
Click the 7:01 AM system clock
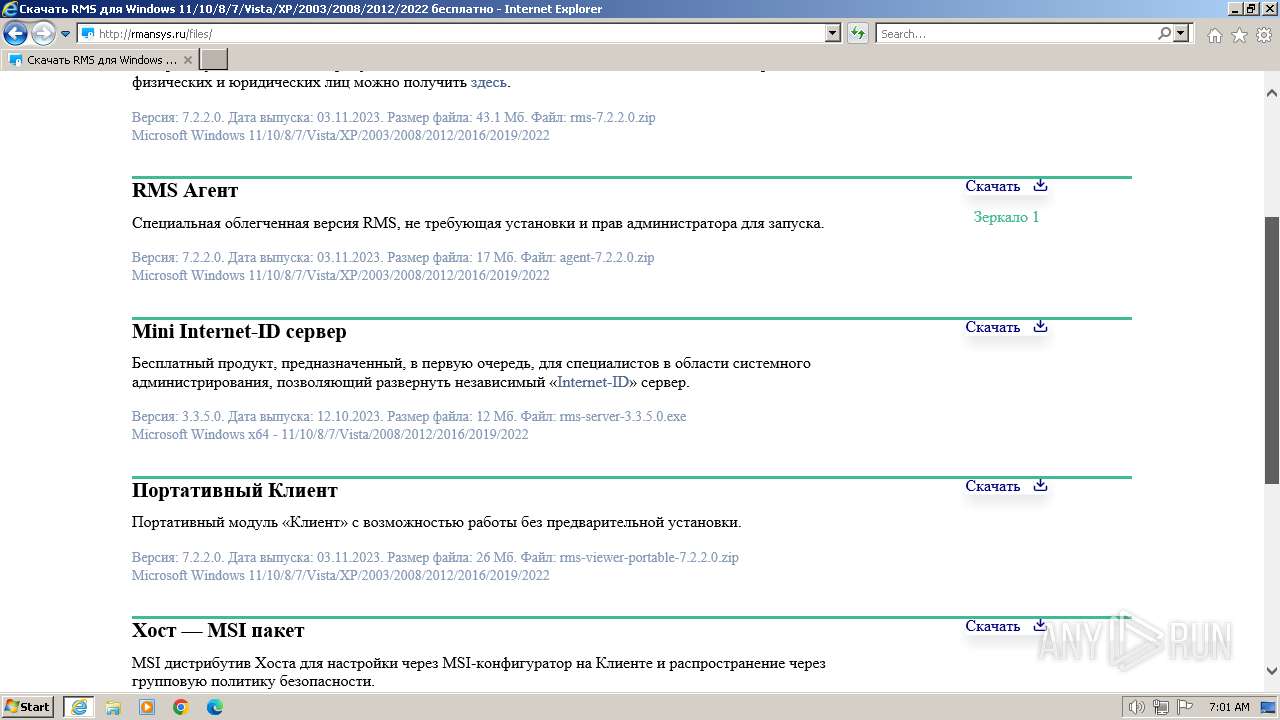pos(1229,707)
